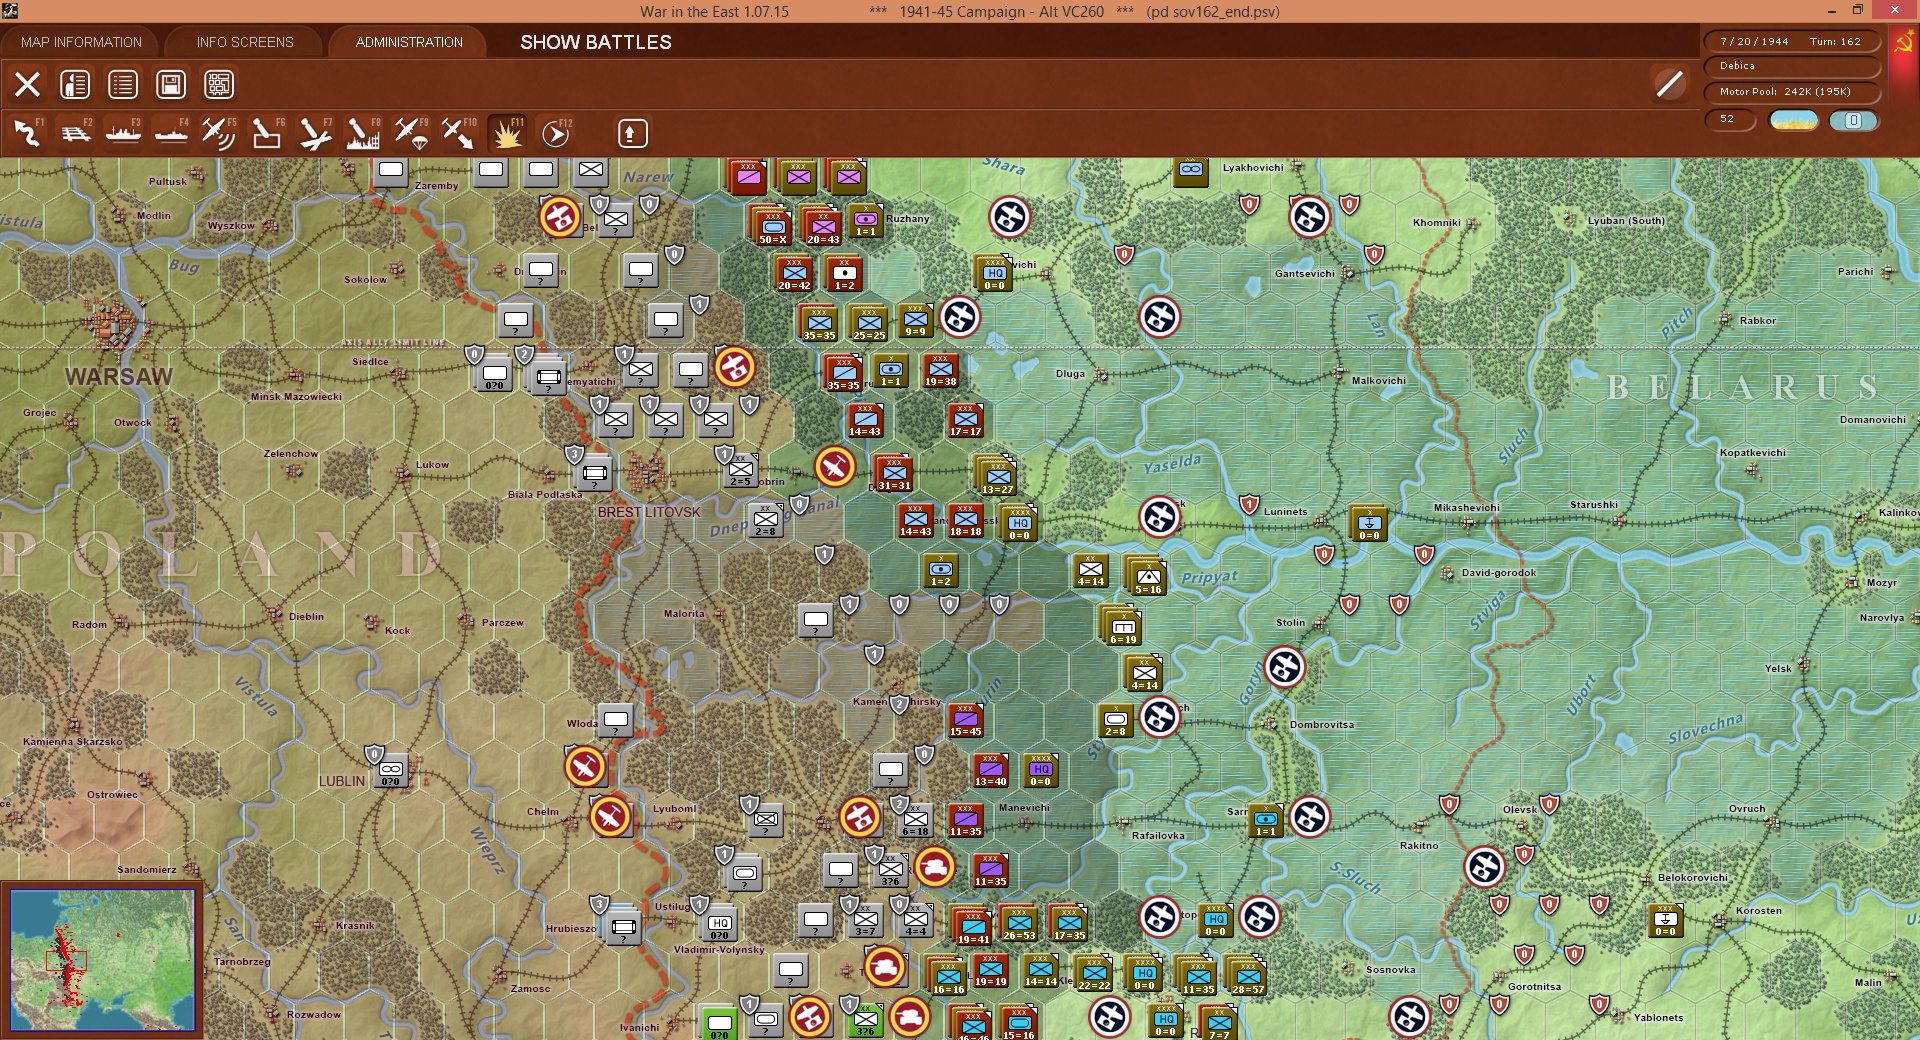This screenshot has width=1920, height=1040.
Task: Open the MAP INFORMATION tab
Action: [81, 42]
